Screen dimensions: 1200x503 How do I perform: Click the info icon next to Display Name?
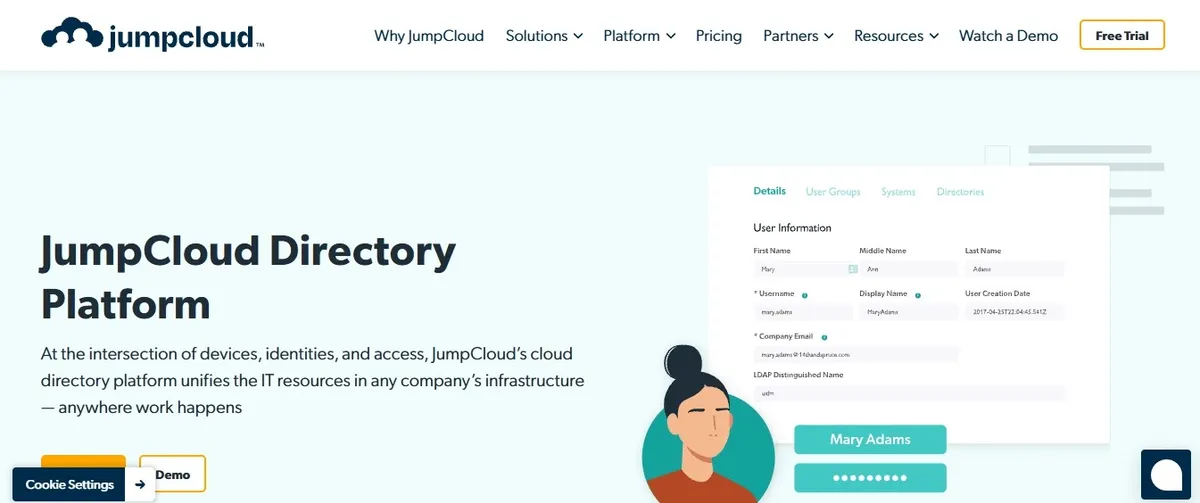click(x=917, y=295)
